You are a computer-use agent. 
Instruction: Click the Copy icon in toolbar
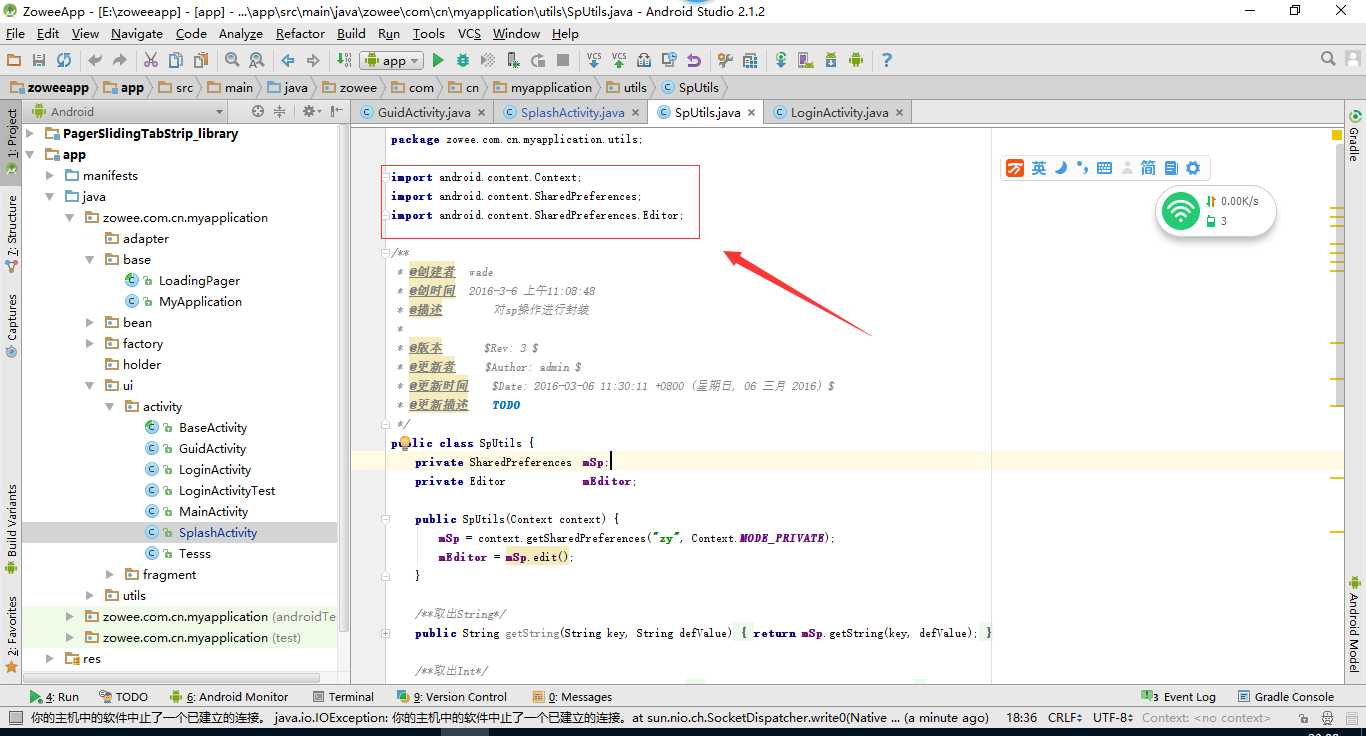[176, 60]
